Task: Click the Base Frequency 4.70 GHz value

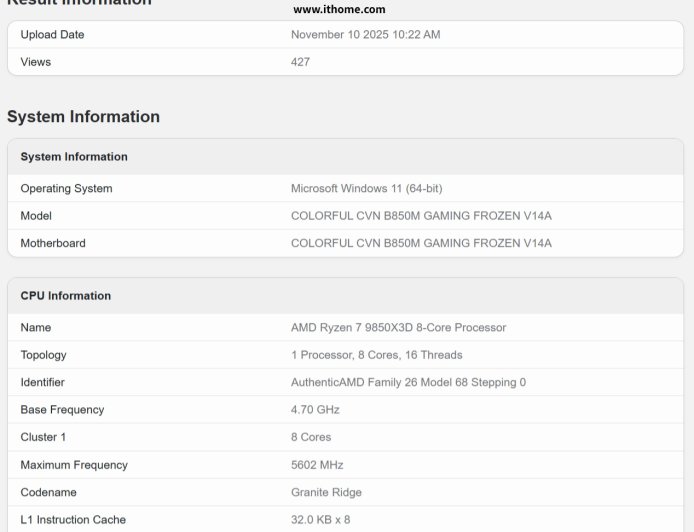Action: pos(315,410)
